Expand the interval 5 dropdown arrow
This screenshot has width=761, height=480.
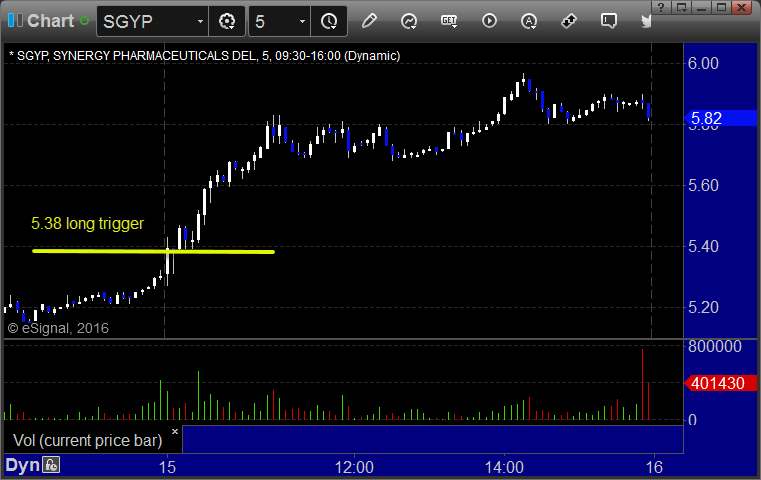point(302,21)
